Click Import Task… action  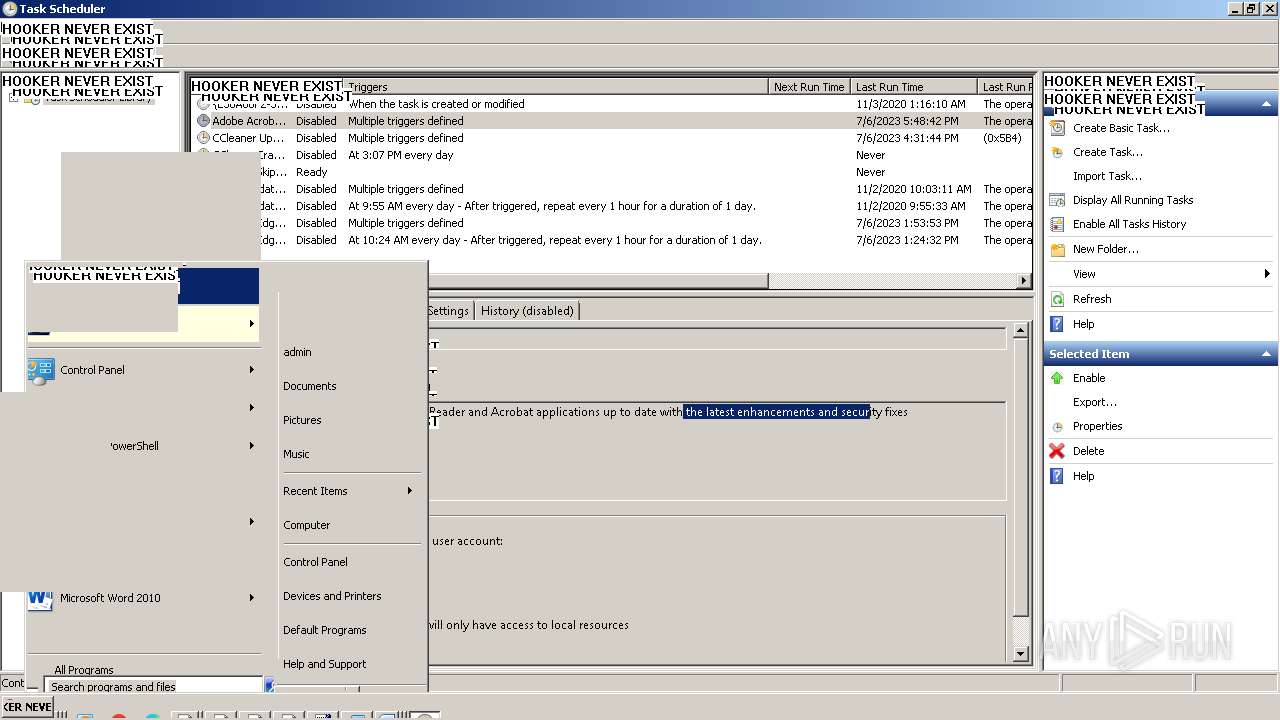(1107, 176)
